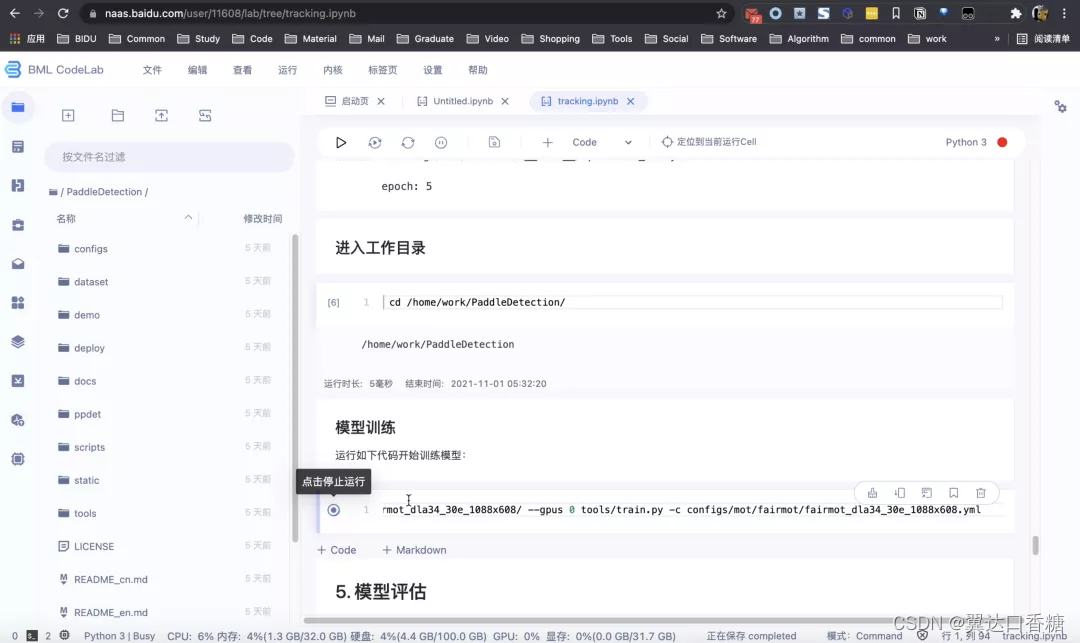Bookmark the model training cell
1080x643 pixels.
[953, 492]
